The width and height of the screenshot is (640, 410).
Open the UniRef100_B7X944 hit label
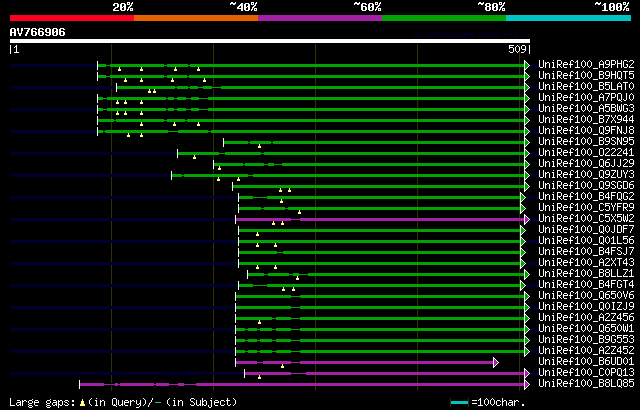(x=586, y=120)
